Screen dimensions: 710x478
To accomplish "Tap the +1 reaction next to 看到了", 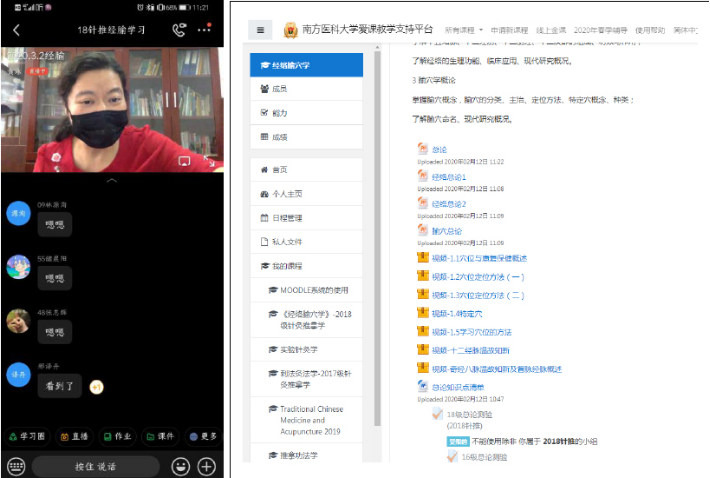I will (x=96, y=387).
